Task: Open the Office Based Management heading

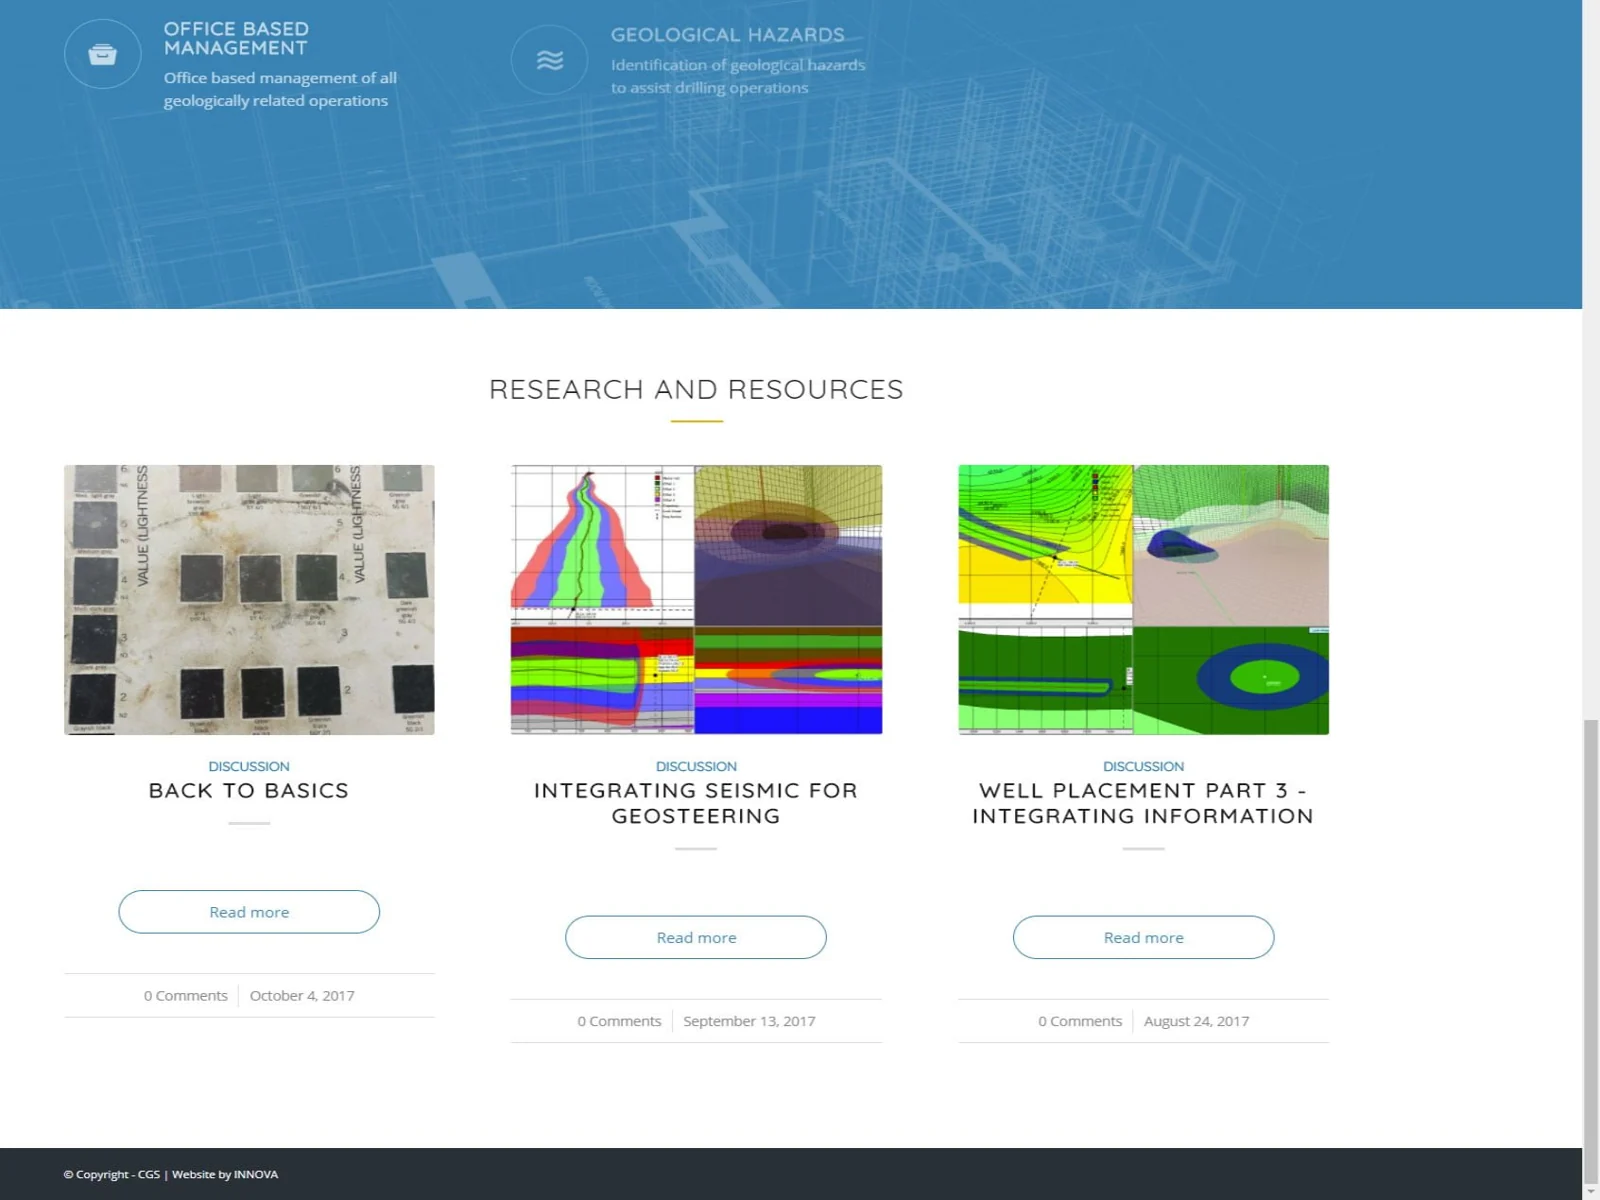Action: 236,38
